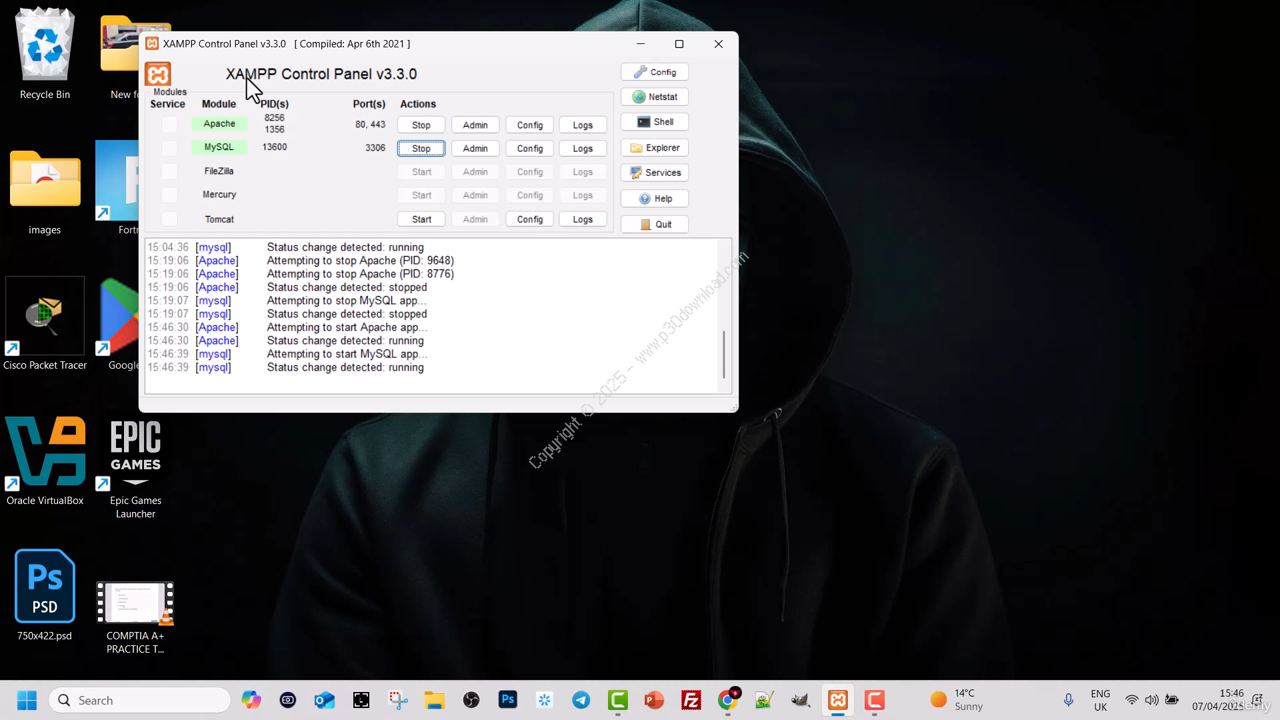
Task: Click the orange XAMPP logo in the panel
Action: [x=158, y=74]
